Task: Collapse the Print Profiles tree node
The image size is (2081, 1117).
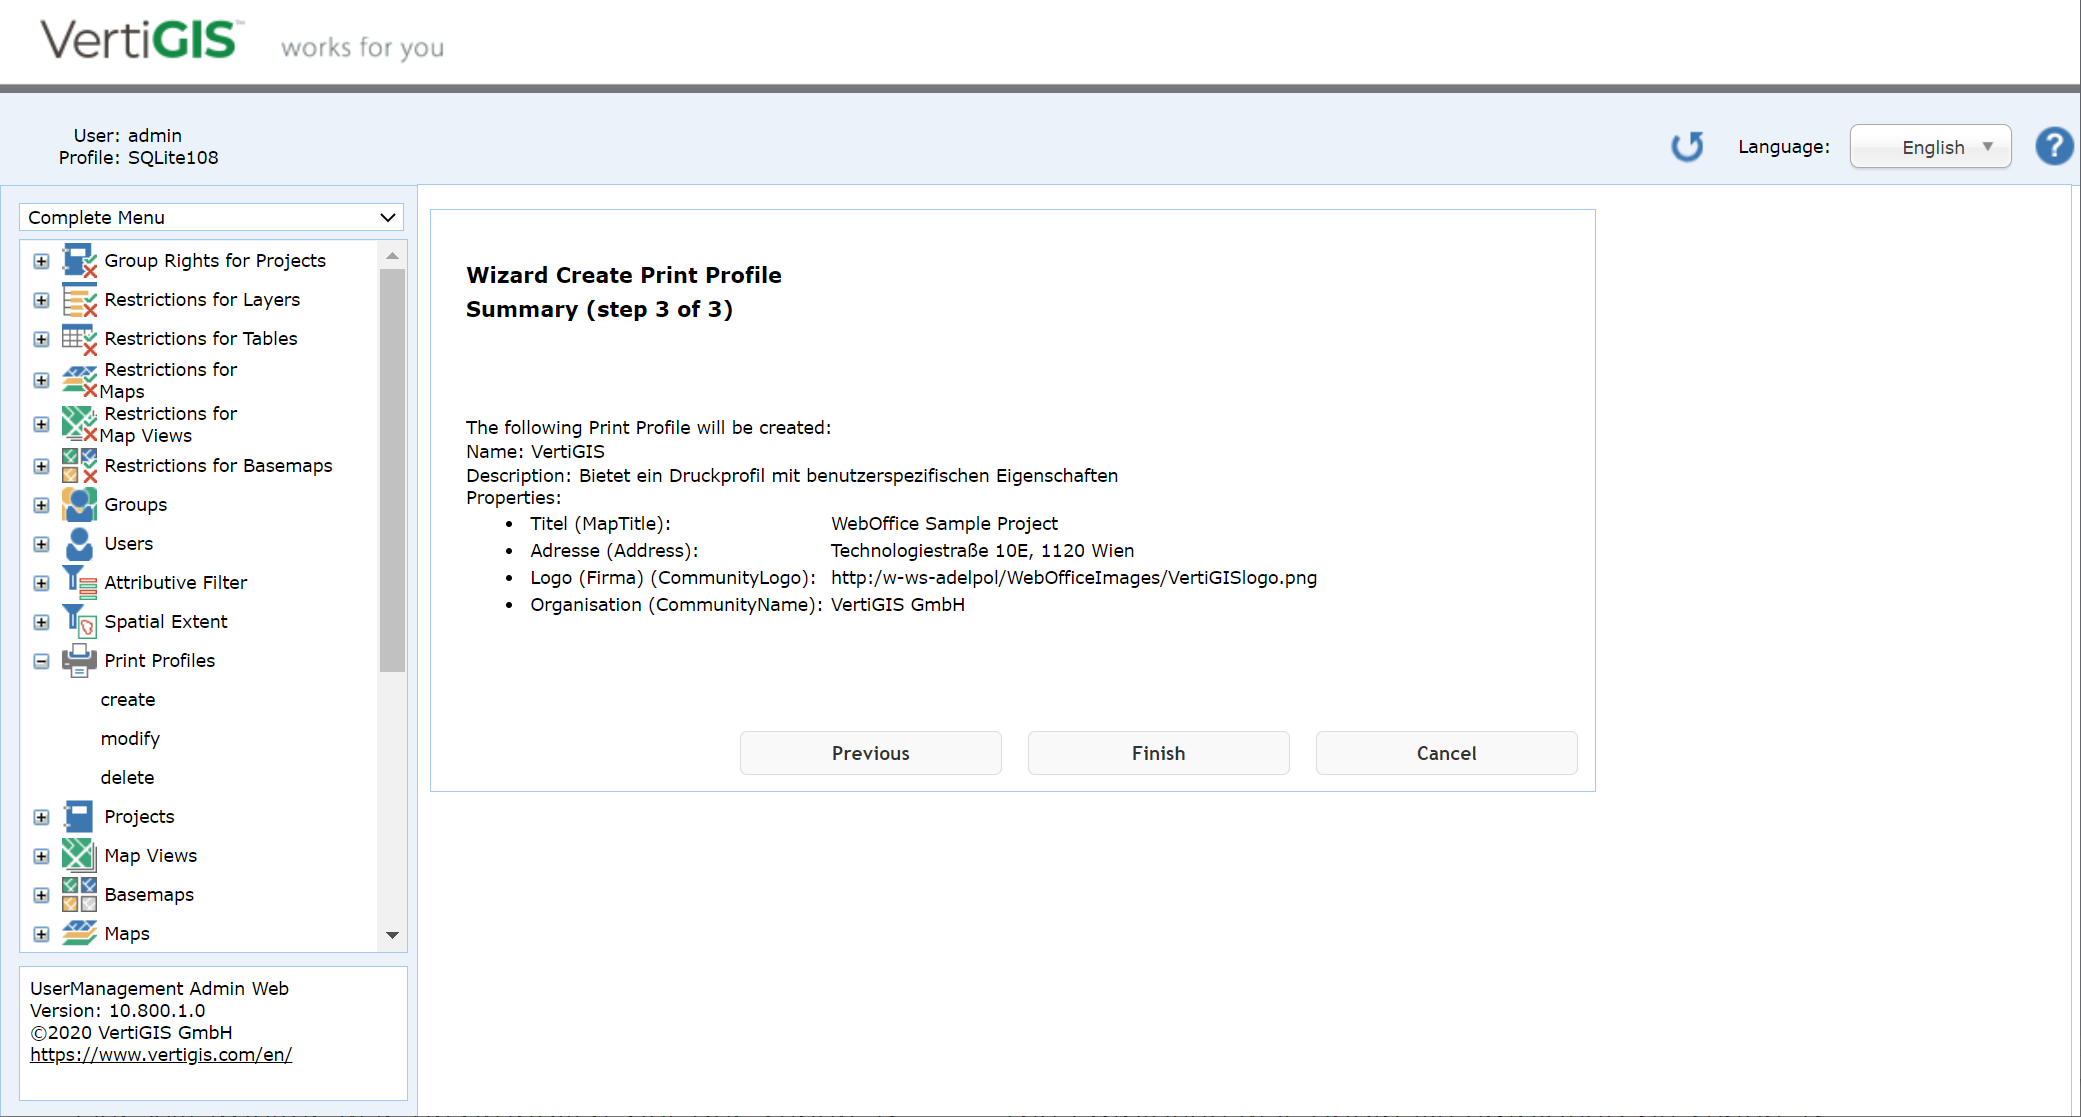Action: (x=41, y=661)
